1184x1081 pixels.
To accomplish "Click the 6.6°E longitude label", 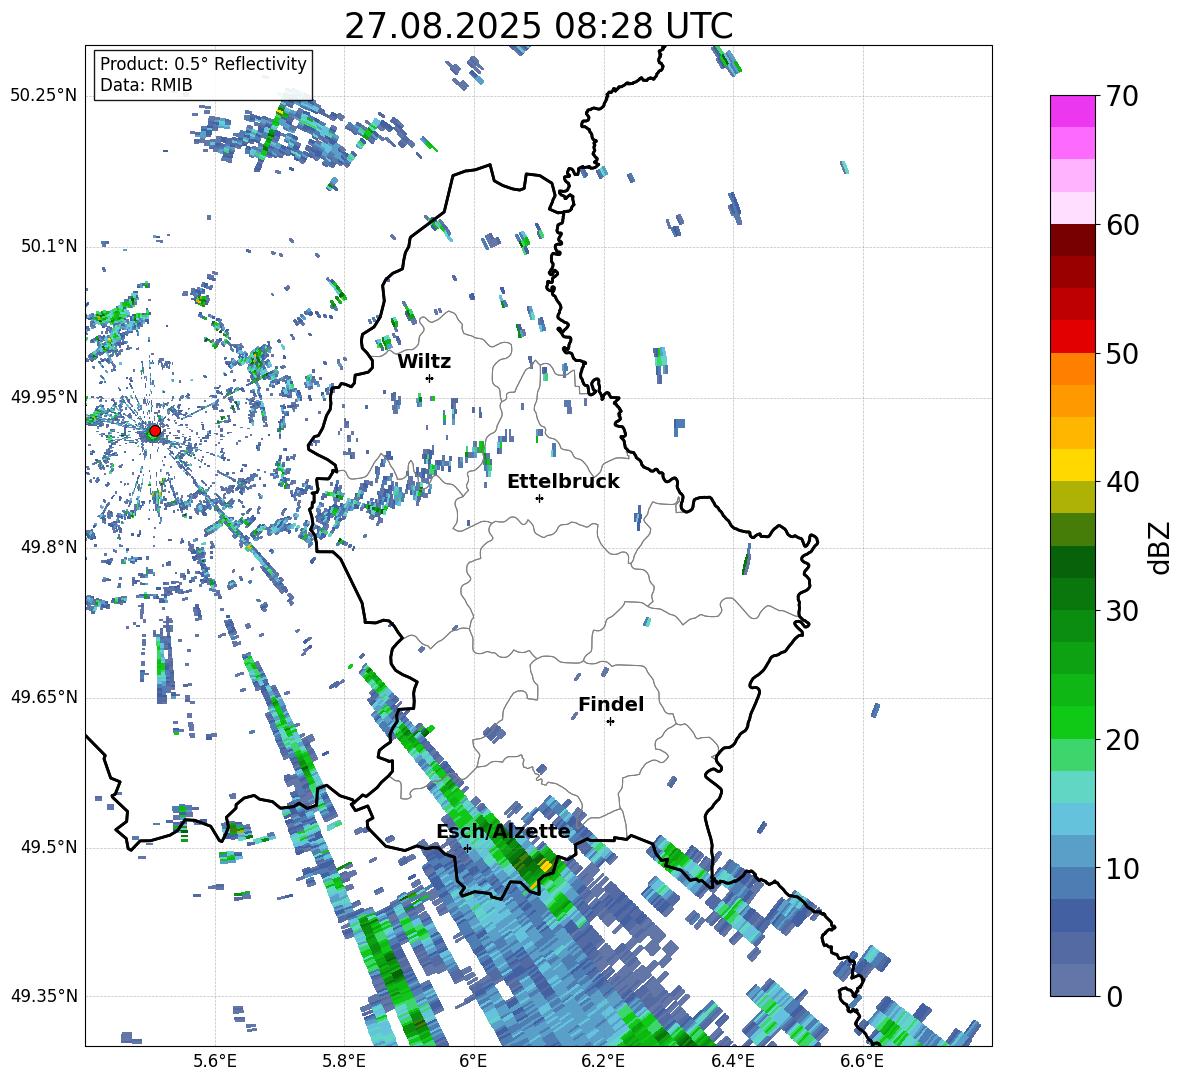I will [862, 1062].
